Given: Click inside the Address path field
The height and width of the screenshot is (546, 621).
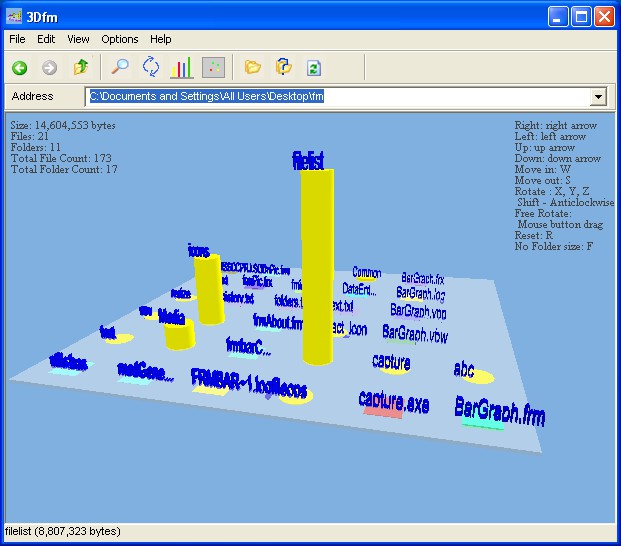Looking at the screenshot, I should (x=340, y=97).
